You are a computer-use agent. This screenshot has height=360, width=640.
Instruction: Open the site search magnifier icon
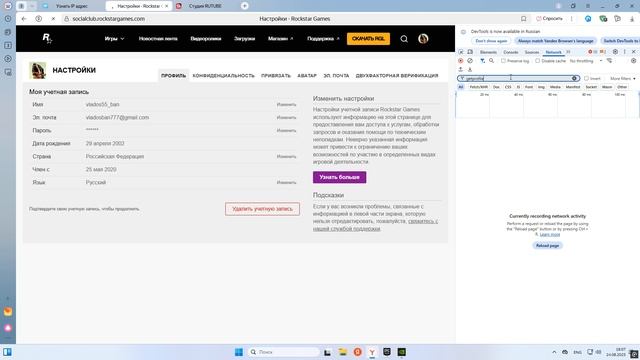(x=404, y=39)
